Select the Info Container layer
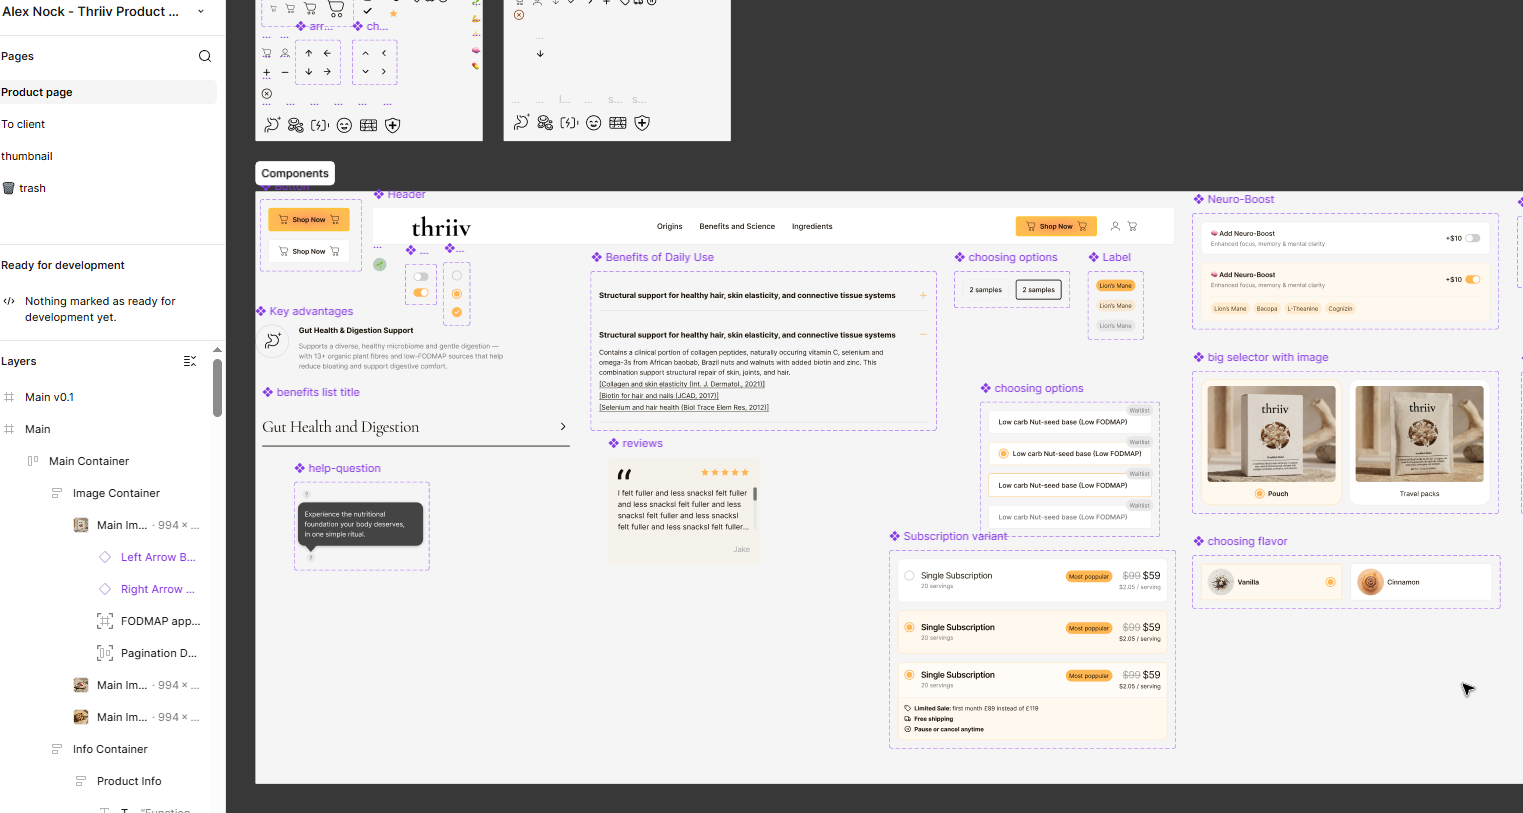Viewport: 1523px width, 813px height. pos(110,749)
